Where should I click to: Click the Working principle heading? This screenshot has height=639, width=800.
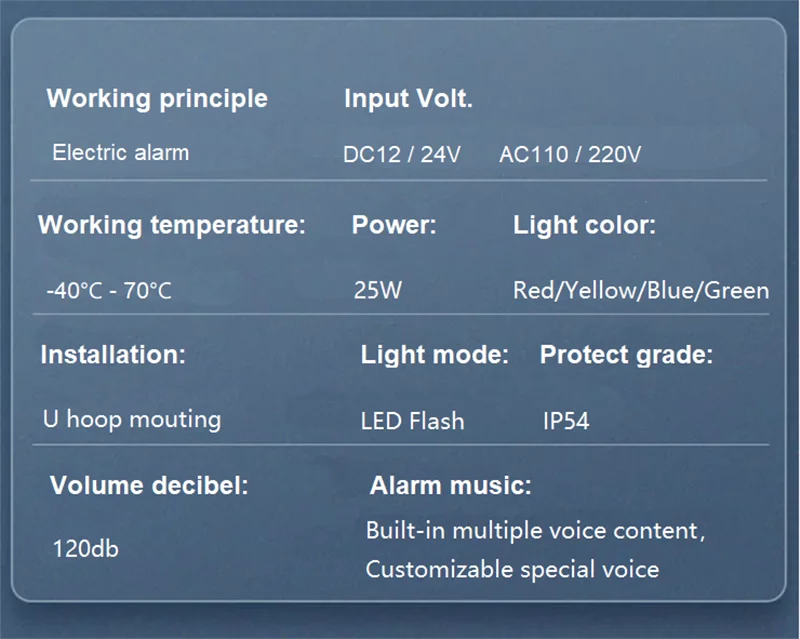[157, 99]
